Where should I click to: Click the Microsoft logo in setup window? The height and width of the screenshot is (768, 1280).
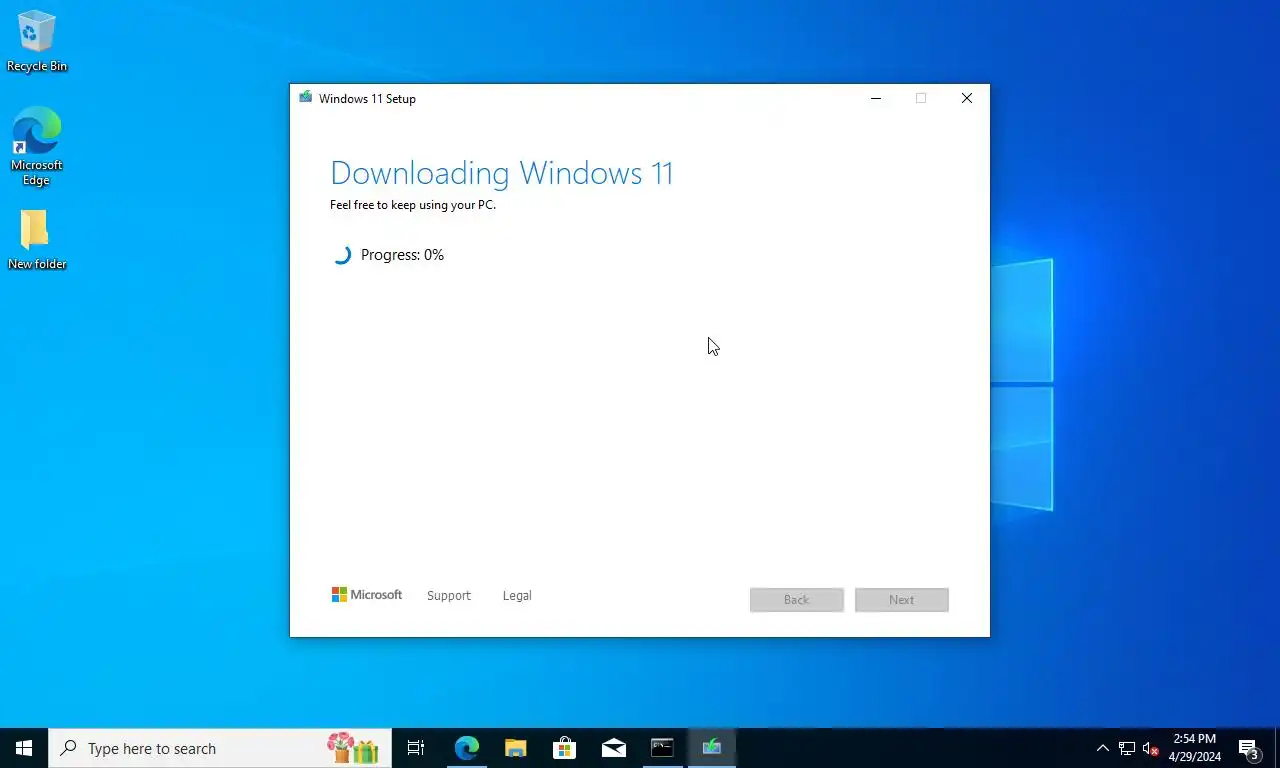[x=367, y=595]
